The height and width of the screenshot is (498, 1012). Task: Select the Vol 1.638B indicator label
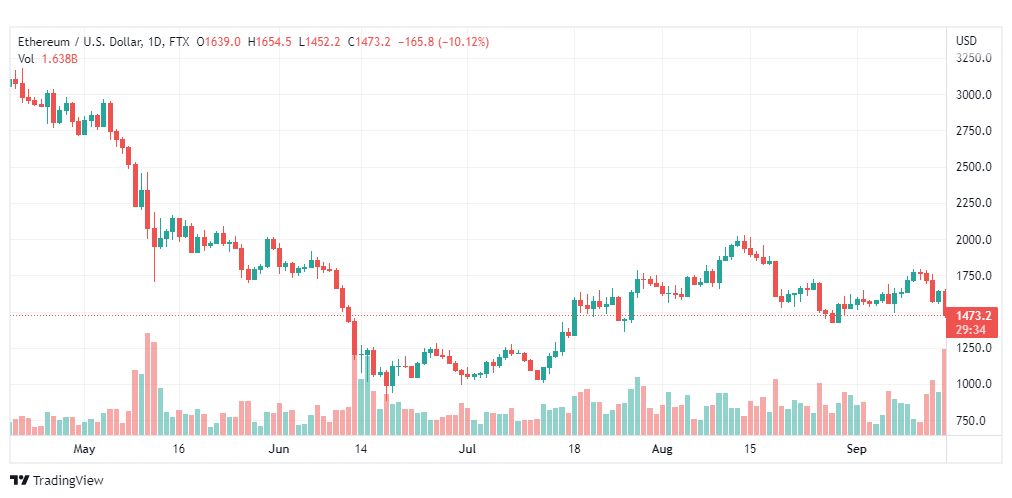(47, 59)
